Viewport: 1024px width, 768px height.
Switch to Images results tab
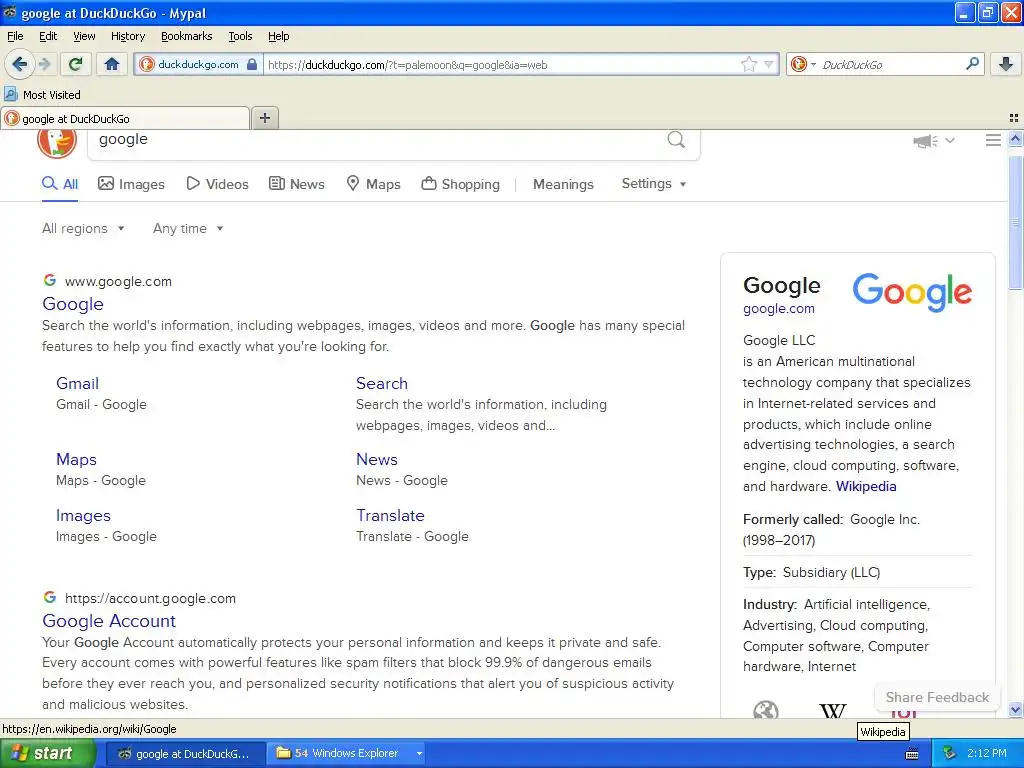click(x=131, y=184)
